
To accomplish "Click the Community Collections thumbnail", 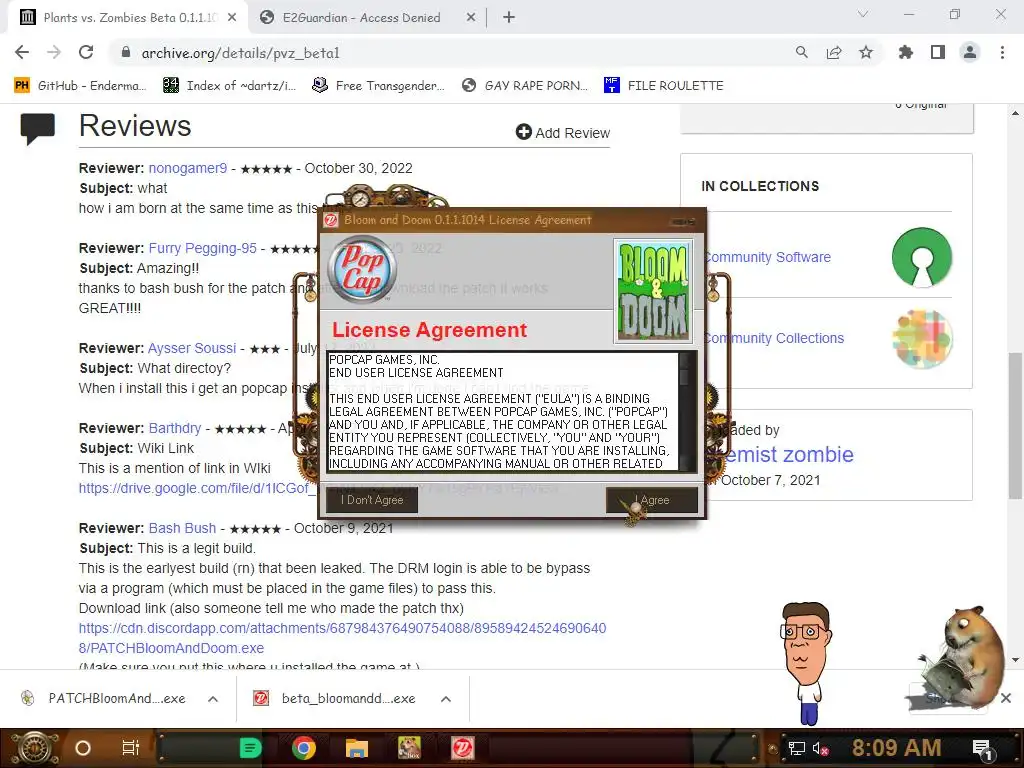I will tap(921, 339).
